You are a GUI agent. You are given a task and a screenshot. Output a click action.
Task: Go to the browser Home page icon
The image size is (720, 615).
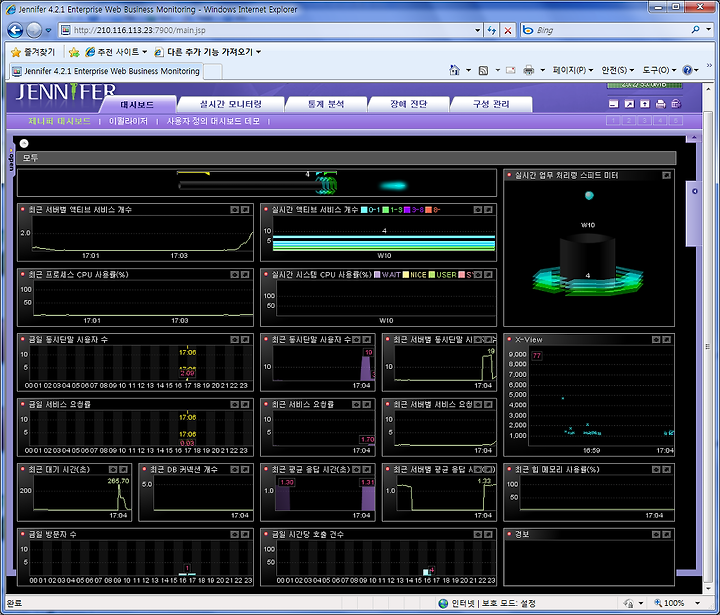(x=455, y=70)
